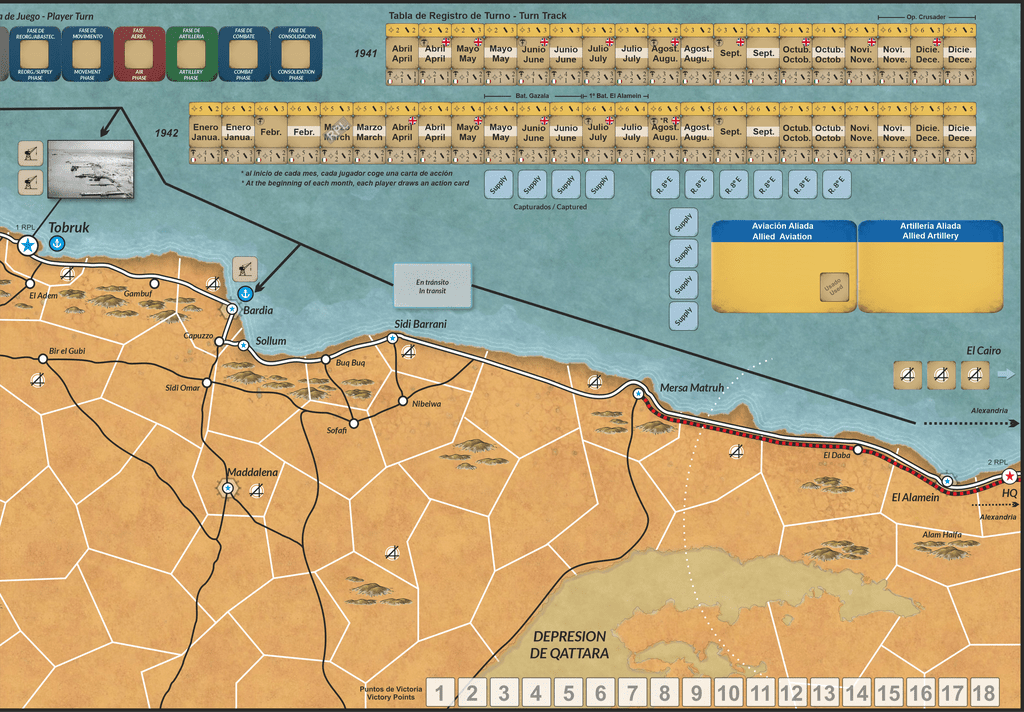This screenshot has width=1024, height=712.
Task: Select the Reorg/Supply Phase box
Action: coord(35,54)
